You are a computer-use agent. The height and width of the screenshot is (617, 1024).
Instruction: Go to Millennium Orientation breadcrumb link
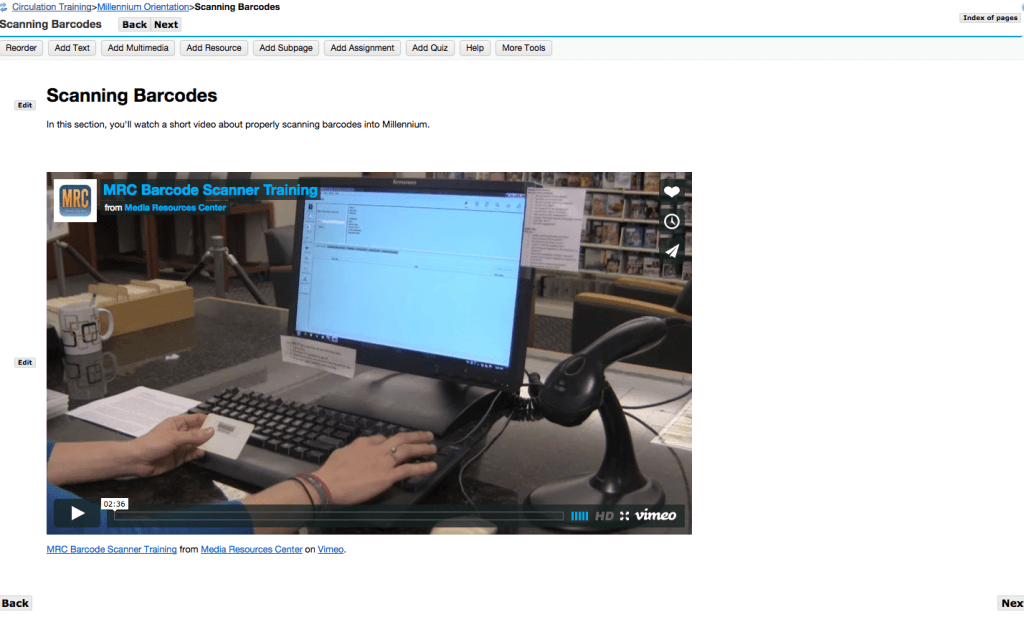coord(143,7)
